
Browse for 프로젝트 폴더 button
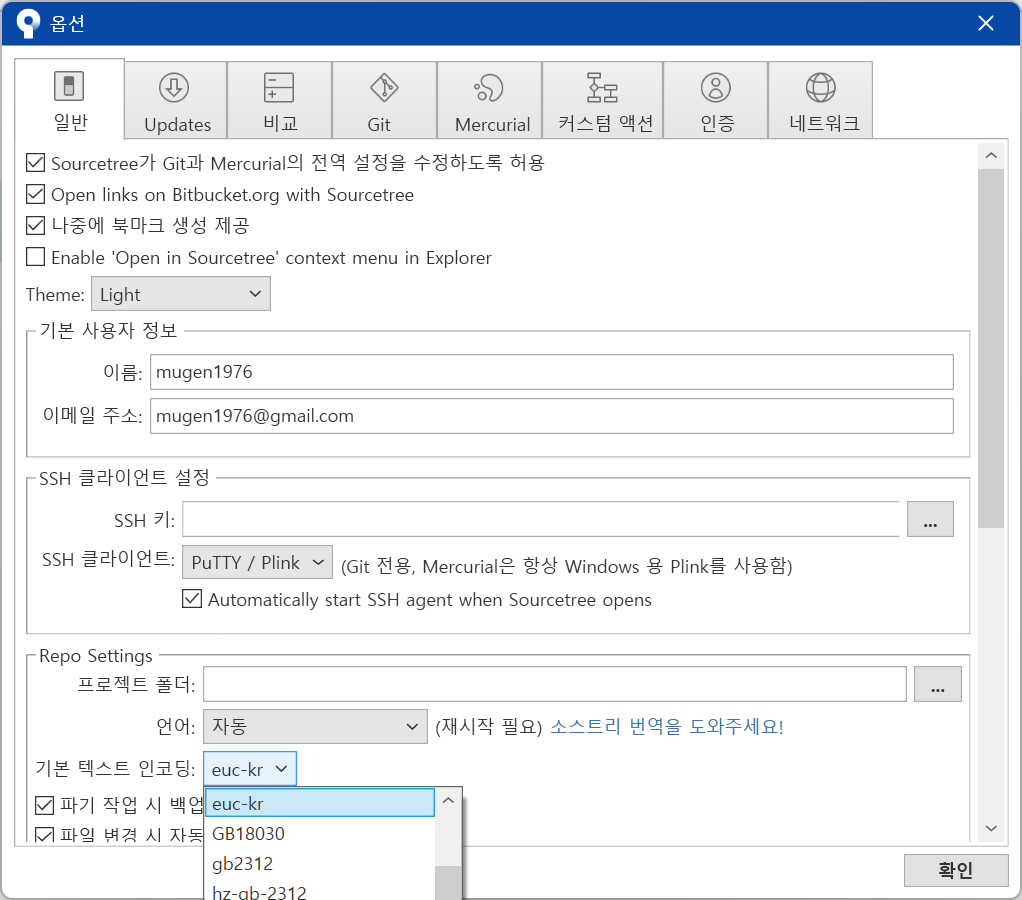tap(937, 684)
